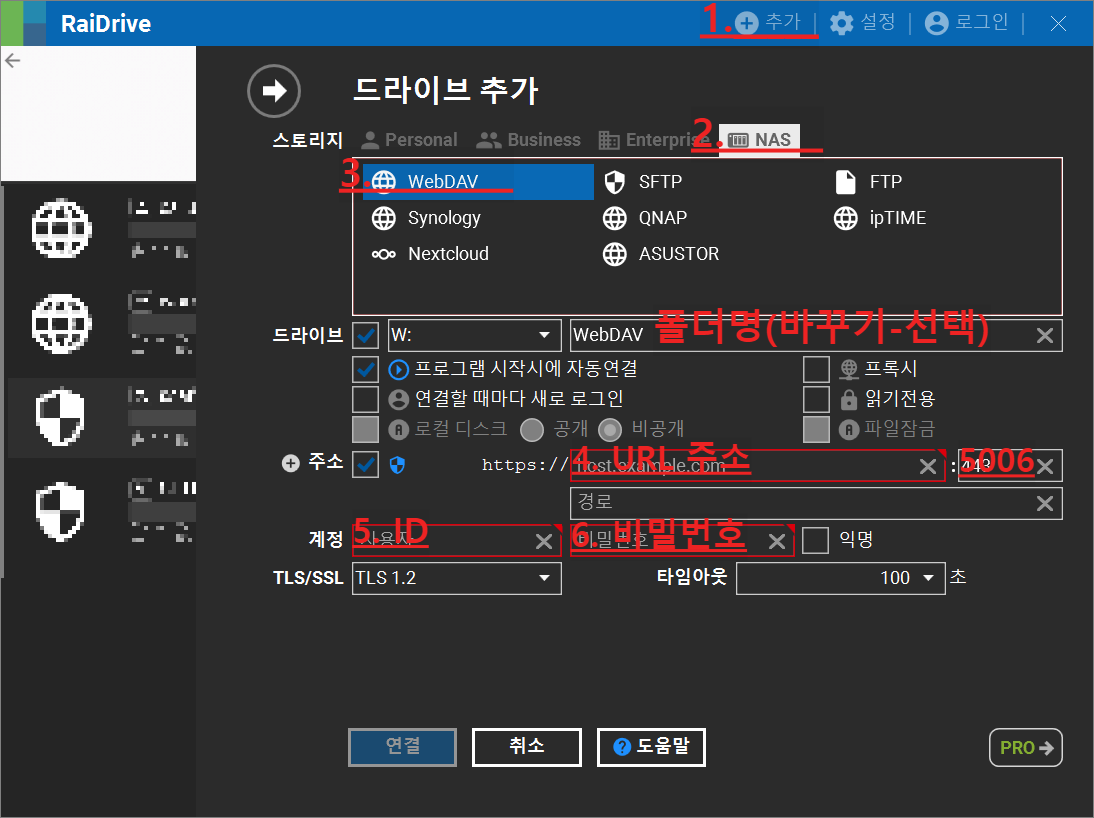Clear the path field with X
The height and width of the screenshot is (818, 1094).
[1044, 503]
